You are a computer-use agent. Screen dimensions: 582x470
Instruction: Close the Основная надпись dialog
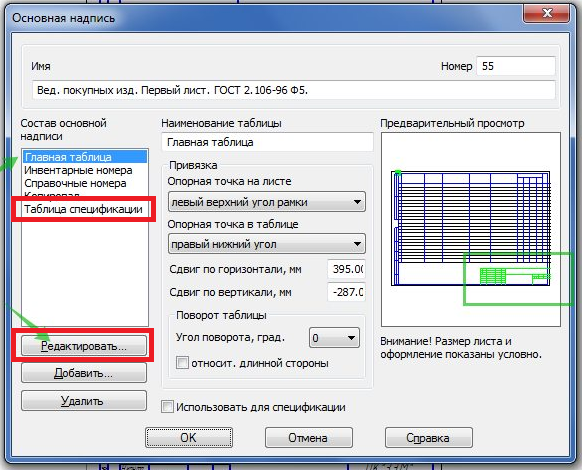[546, 14]
